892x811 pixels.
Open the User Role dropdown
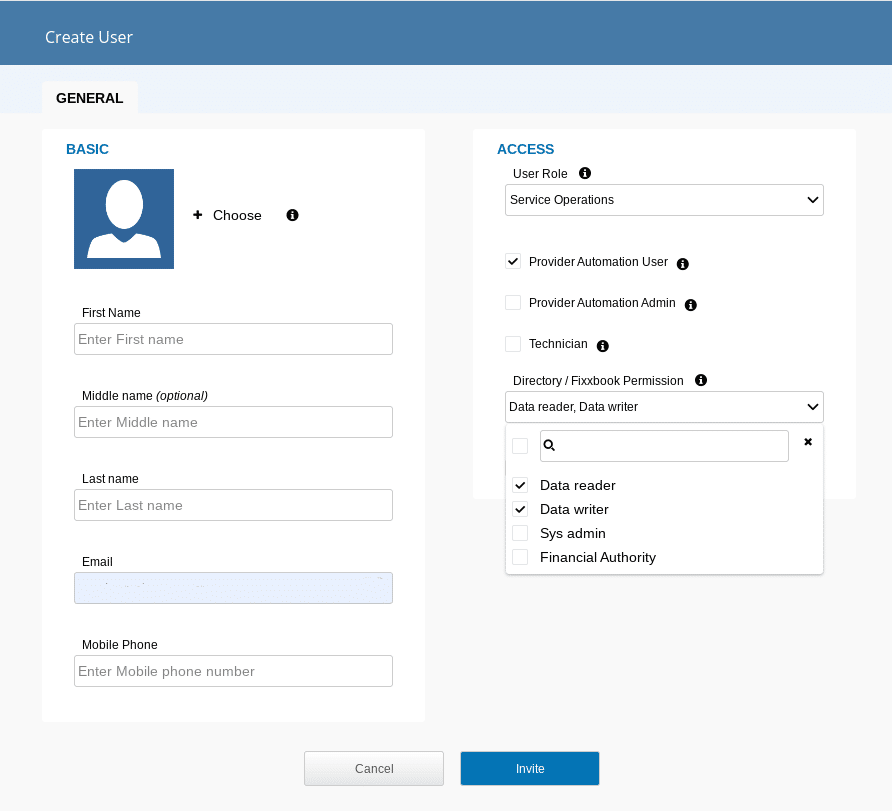664,200
